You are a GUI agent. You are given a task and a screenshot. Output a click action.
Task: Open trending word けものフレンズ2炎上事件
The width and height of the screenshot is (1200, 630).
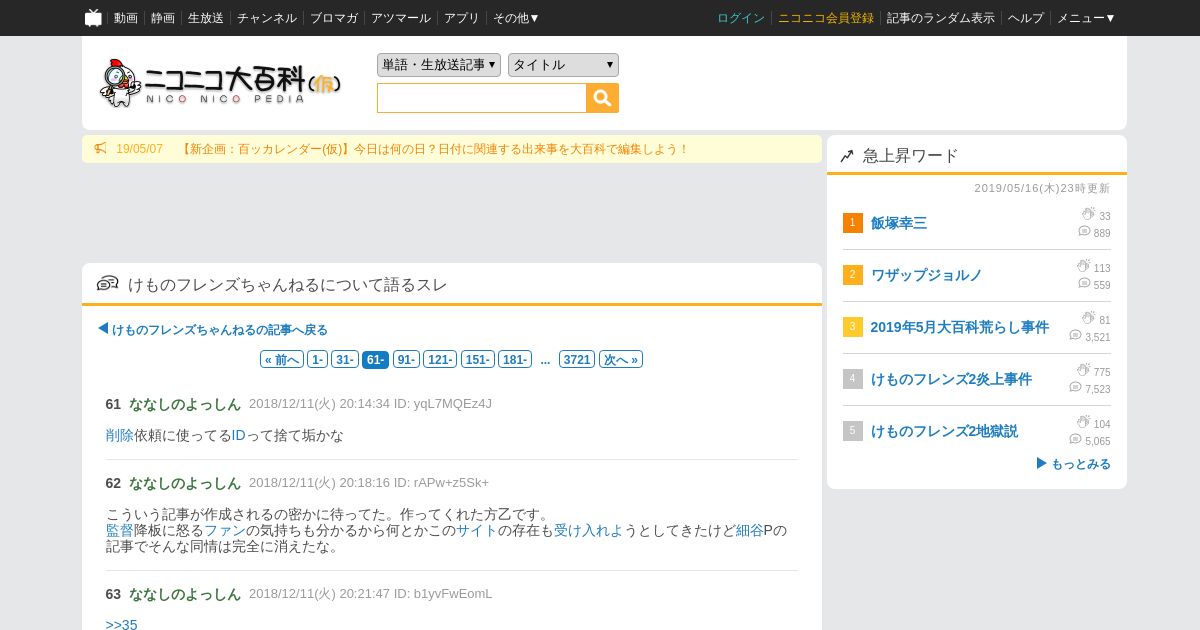tap(951, 379)
